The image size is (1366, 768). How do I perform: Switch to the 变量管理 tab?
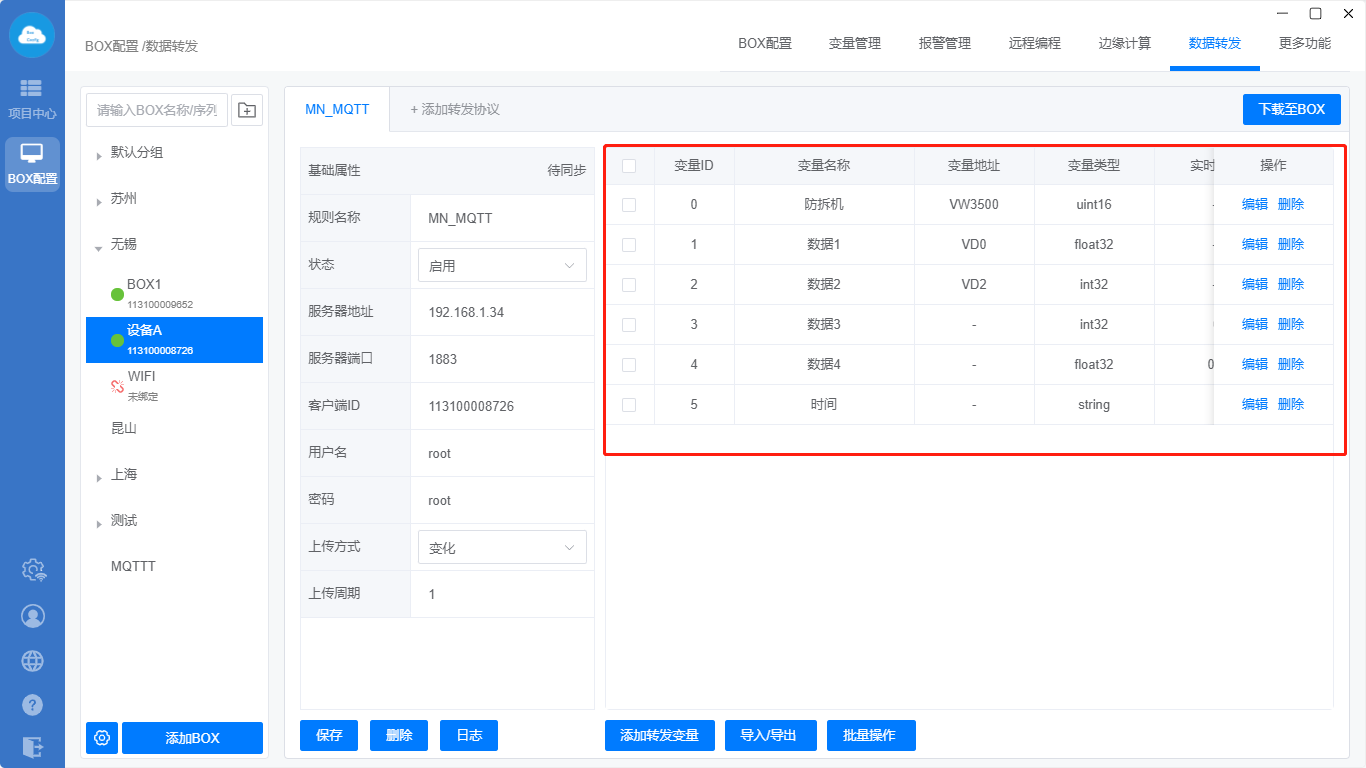click(x=854, y=43)
